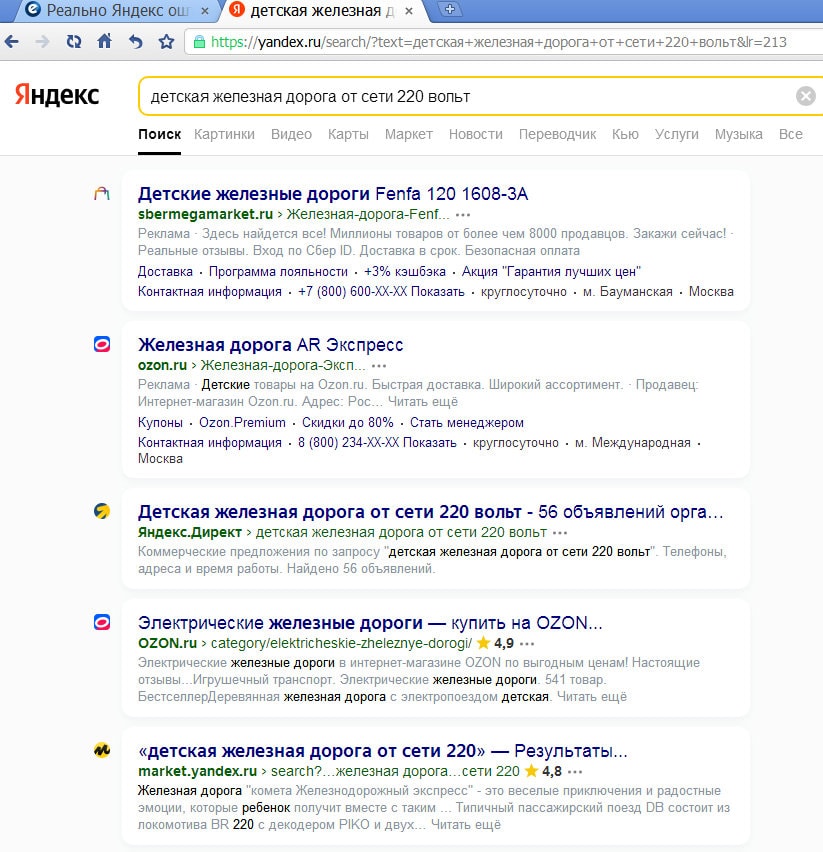Click Ozon favicon beside AR Экспресс result
Viewport: 823px width, 852px height.
click(x=102, y=344)
